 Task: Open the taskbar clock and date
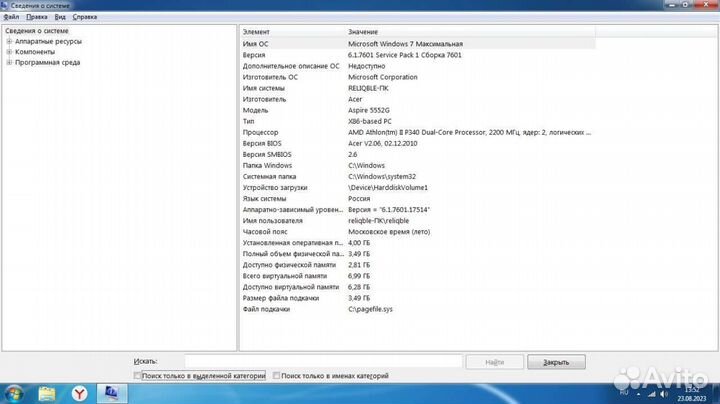(x=692, y=394)
